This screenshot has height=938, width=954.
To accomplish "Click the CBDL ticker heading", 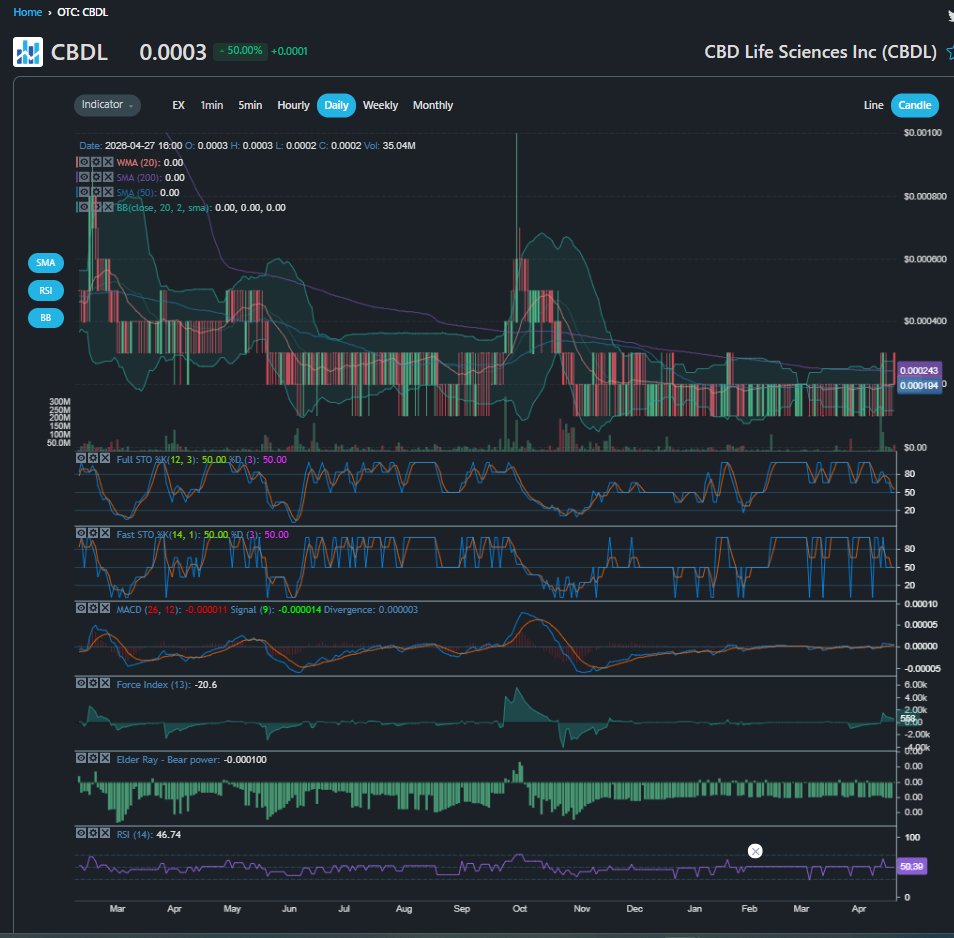I will pyautogui.click(x=79, y=52).
